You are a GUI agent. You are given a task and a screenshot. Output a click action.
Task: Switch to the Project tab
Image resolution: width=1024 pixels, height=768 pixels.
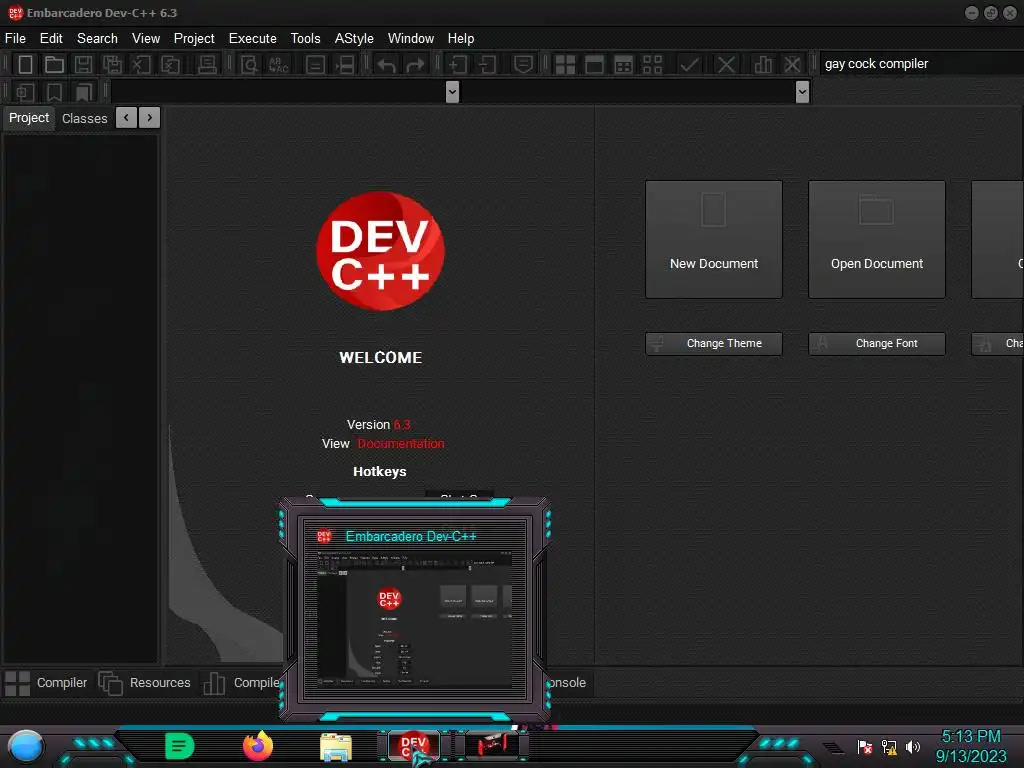(29, 118)
